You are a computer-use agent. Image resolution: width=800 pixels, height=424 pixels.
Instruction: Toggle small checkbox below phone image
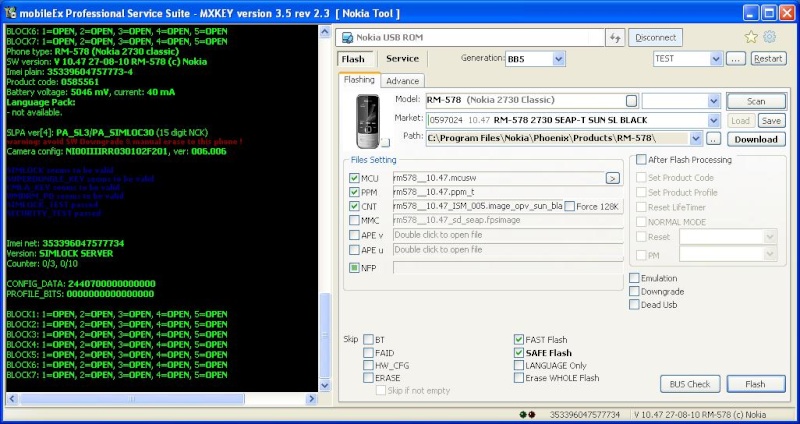pos(385,143)
